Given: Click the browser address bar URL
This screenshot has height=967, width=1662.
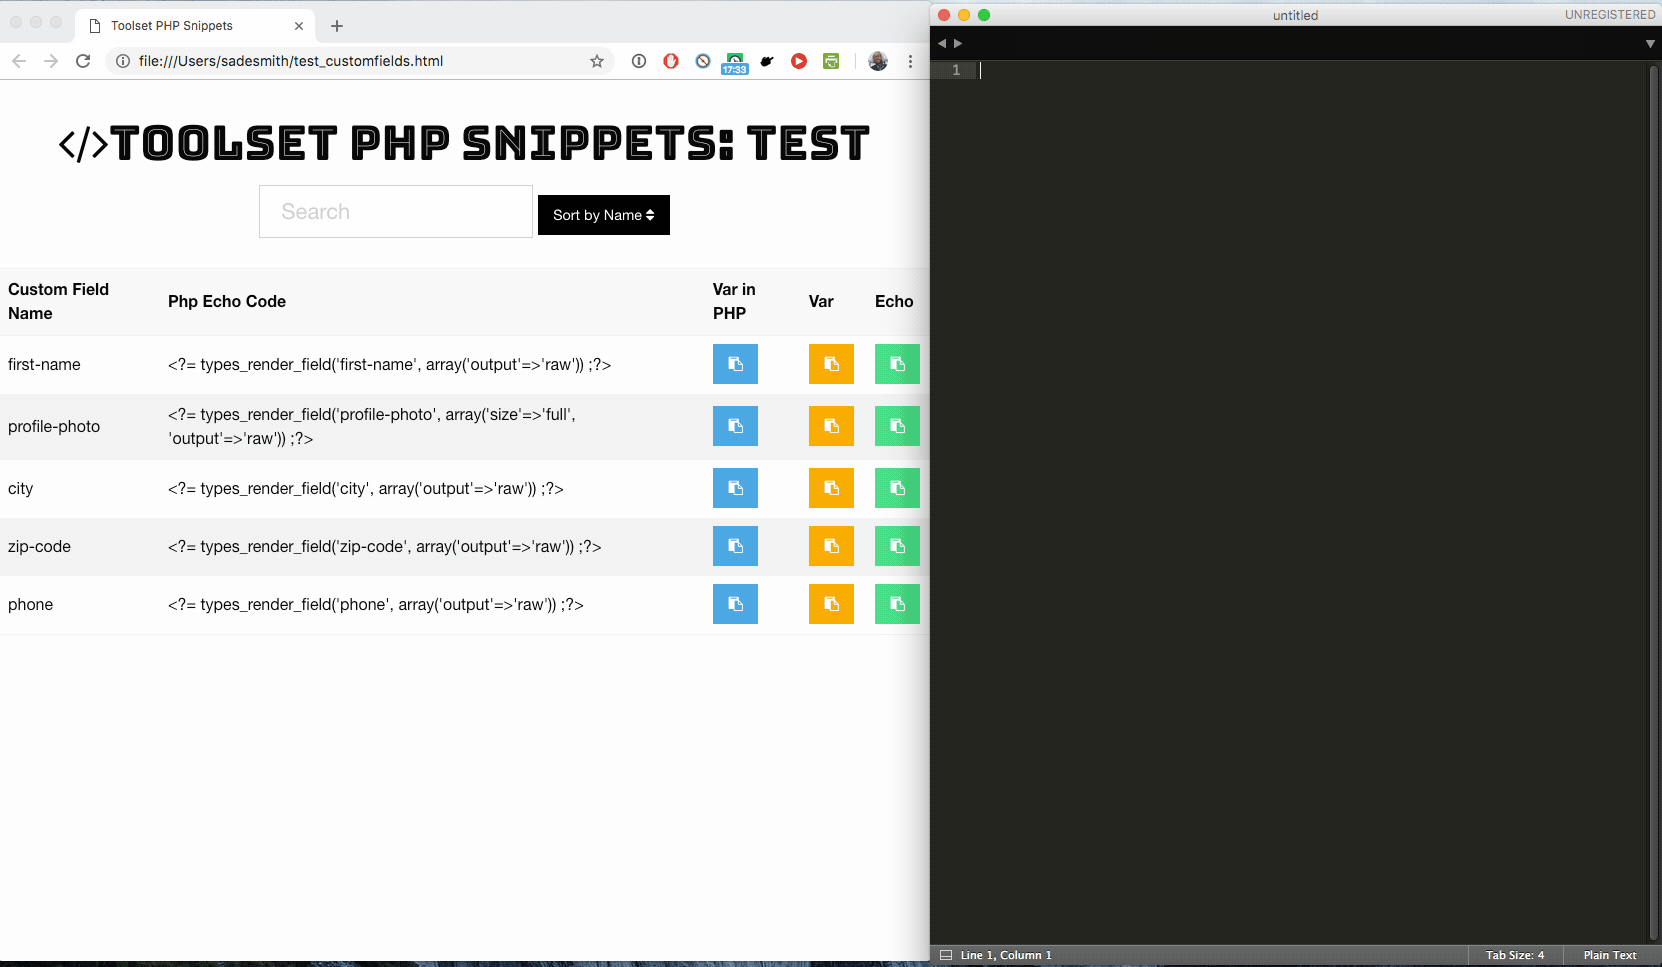Looking at the screenshot, I should click(291, 61).
